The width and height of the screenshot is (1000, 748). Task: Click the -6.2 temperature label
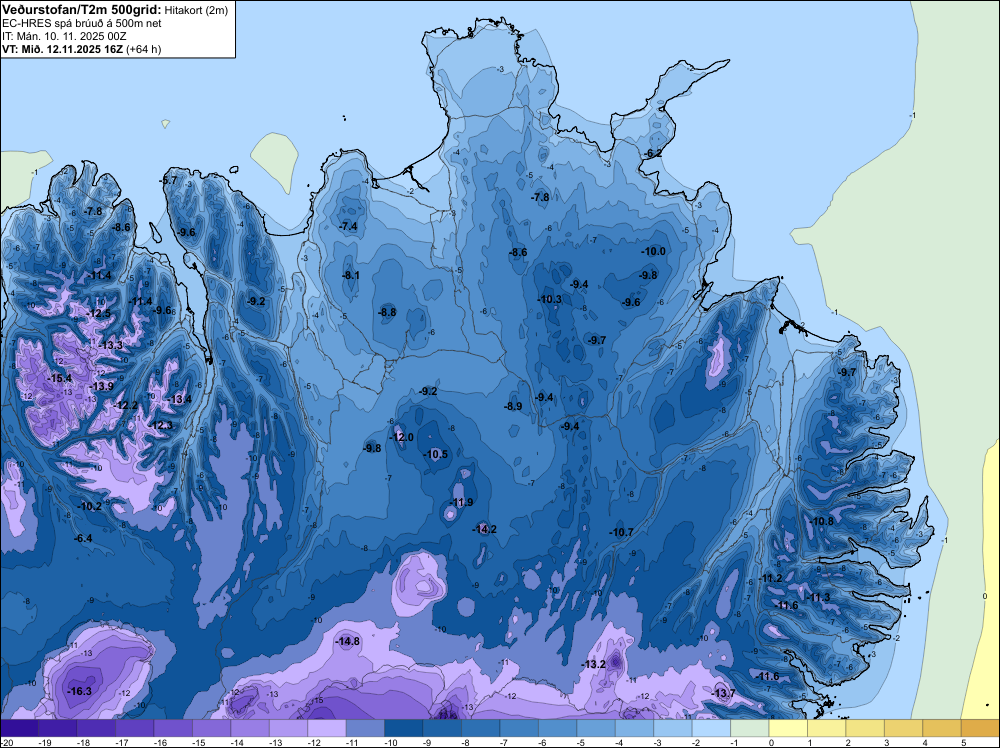pos(653,153)
